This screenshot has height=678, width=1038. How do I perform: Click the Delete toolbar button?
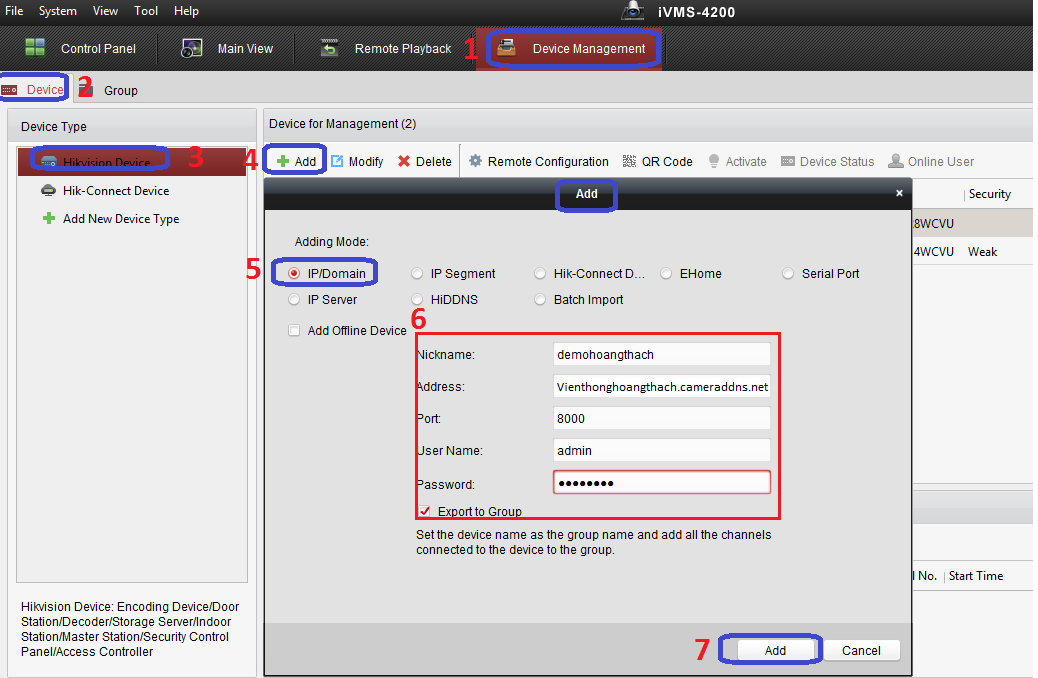tap(424, 162)
